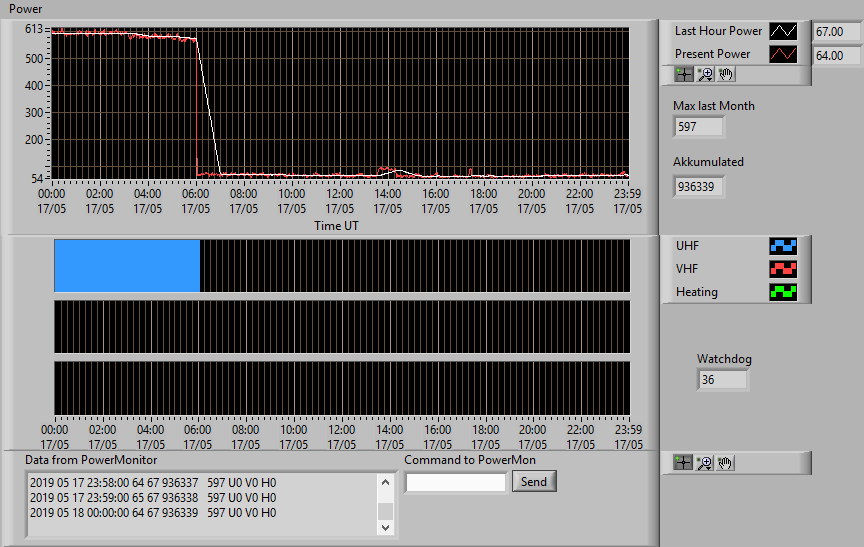Click the UHF blue legend swatch
Viewport: 864px width, 547px height.
click(x=783, y=246)
